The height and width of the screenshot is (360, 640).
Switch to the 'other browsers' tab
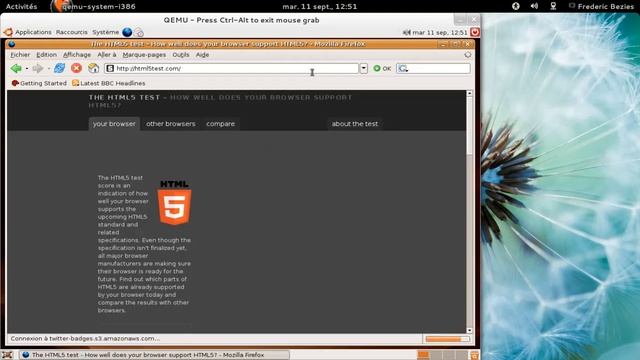coord(171,124)
